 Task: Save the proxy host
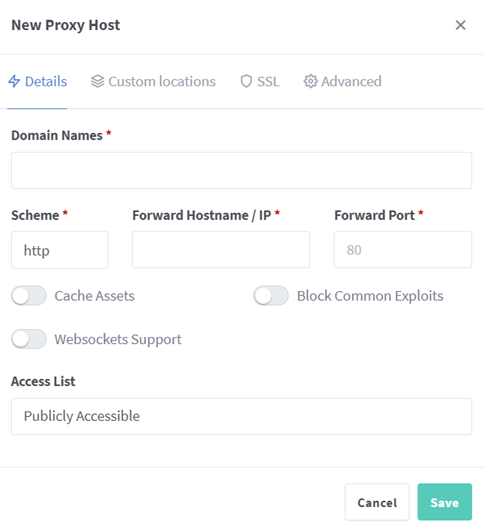(445, 502)
